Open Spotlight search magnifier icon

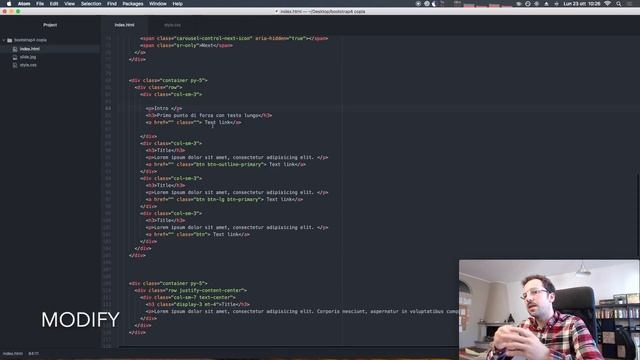pos(619,4)
